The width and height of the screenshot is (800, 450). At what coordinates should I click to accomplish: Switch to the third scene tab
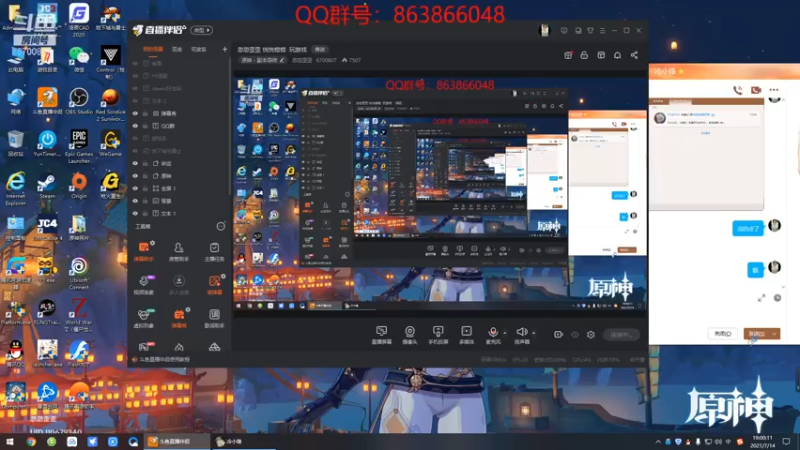198,49
